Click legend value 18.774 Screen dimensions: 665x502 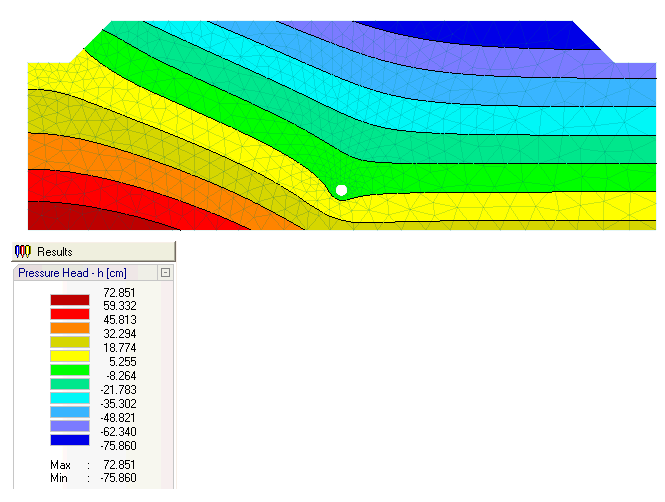[120, 348]
